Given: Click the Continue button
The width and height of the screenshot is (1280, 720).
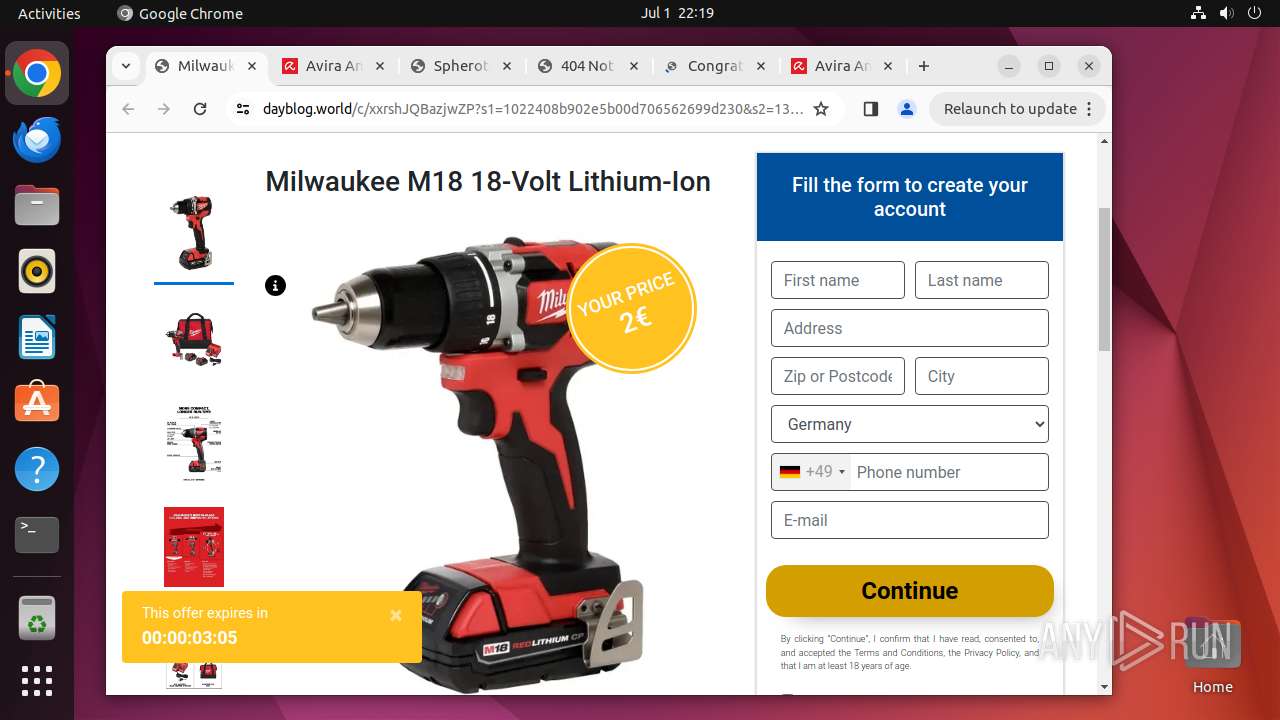Looking at the screenshot, I should (x=910, y=591).
